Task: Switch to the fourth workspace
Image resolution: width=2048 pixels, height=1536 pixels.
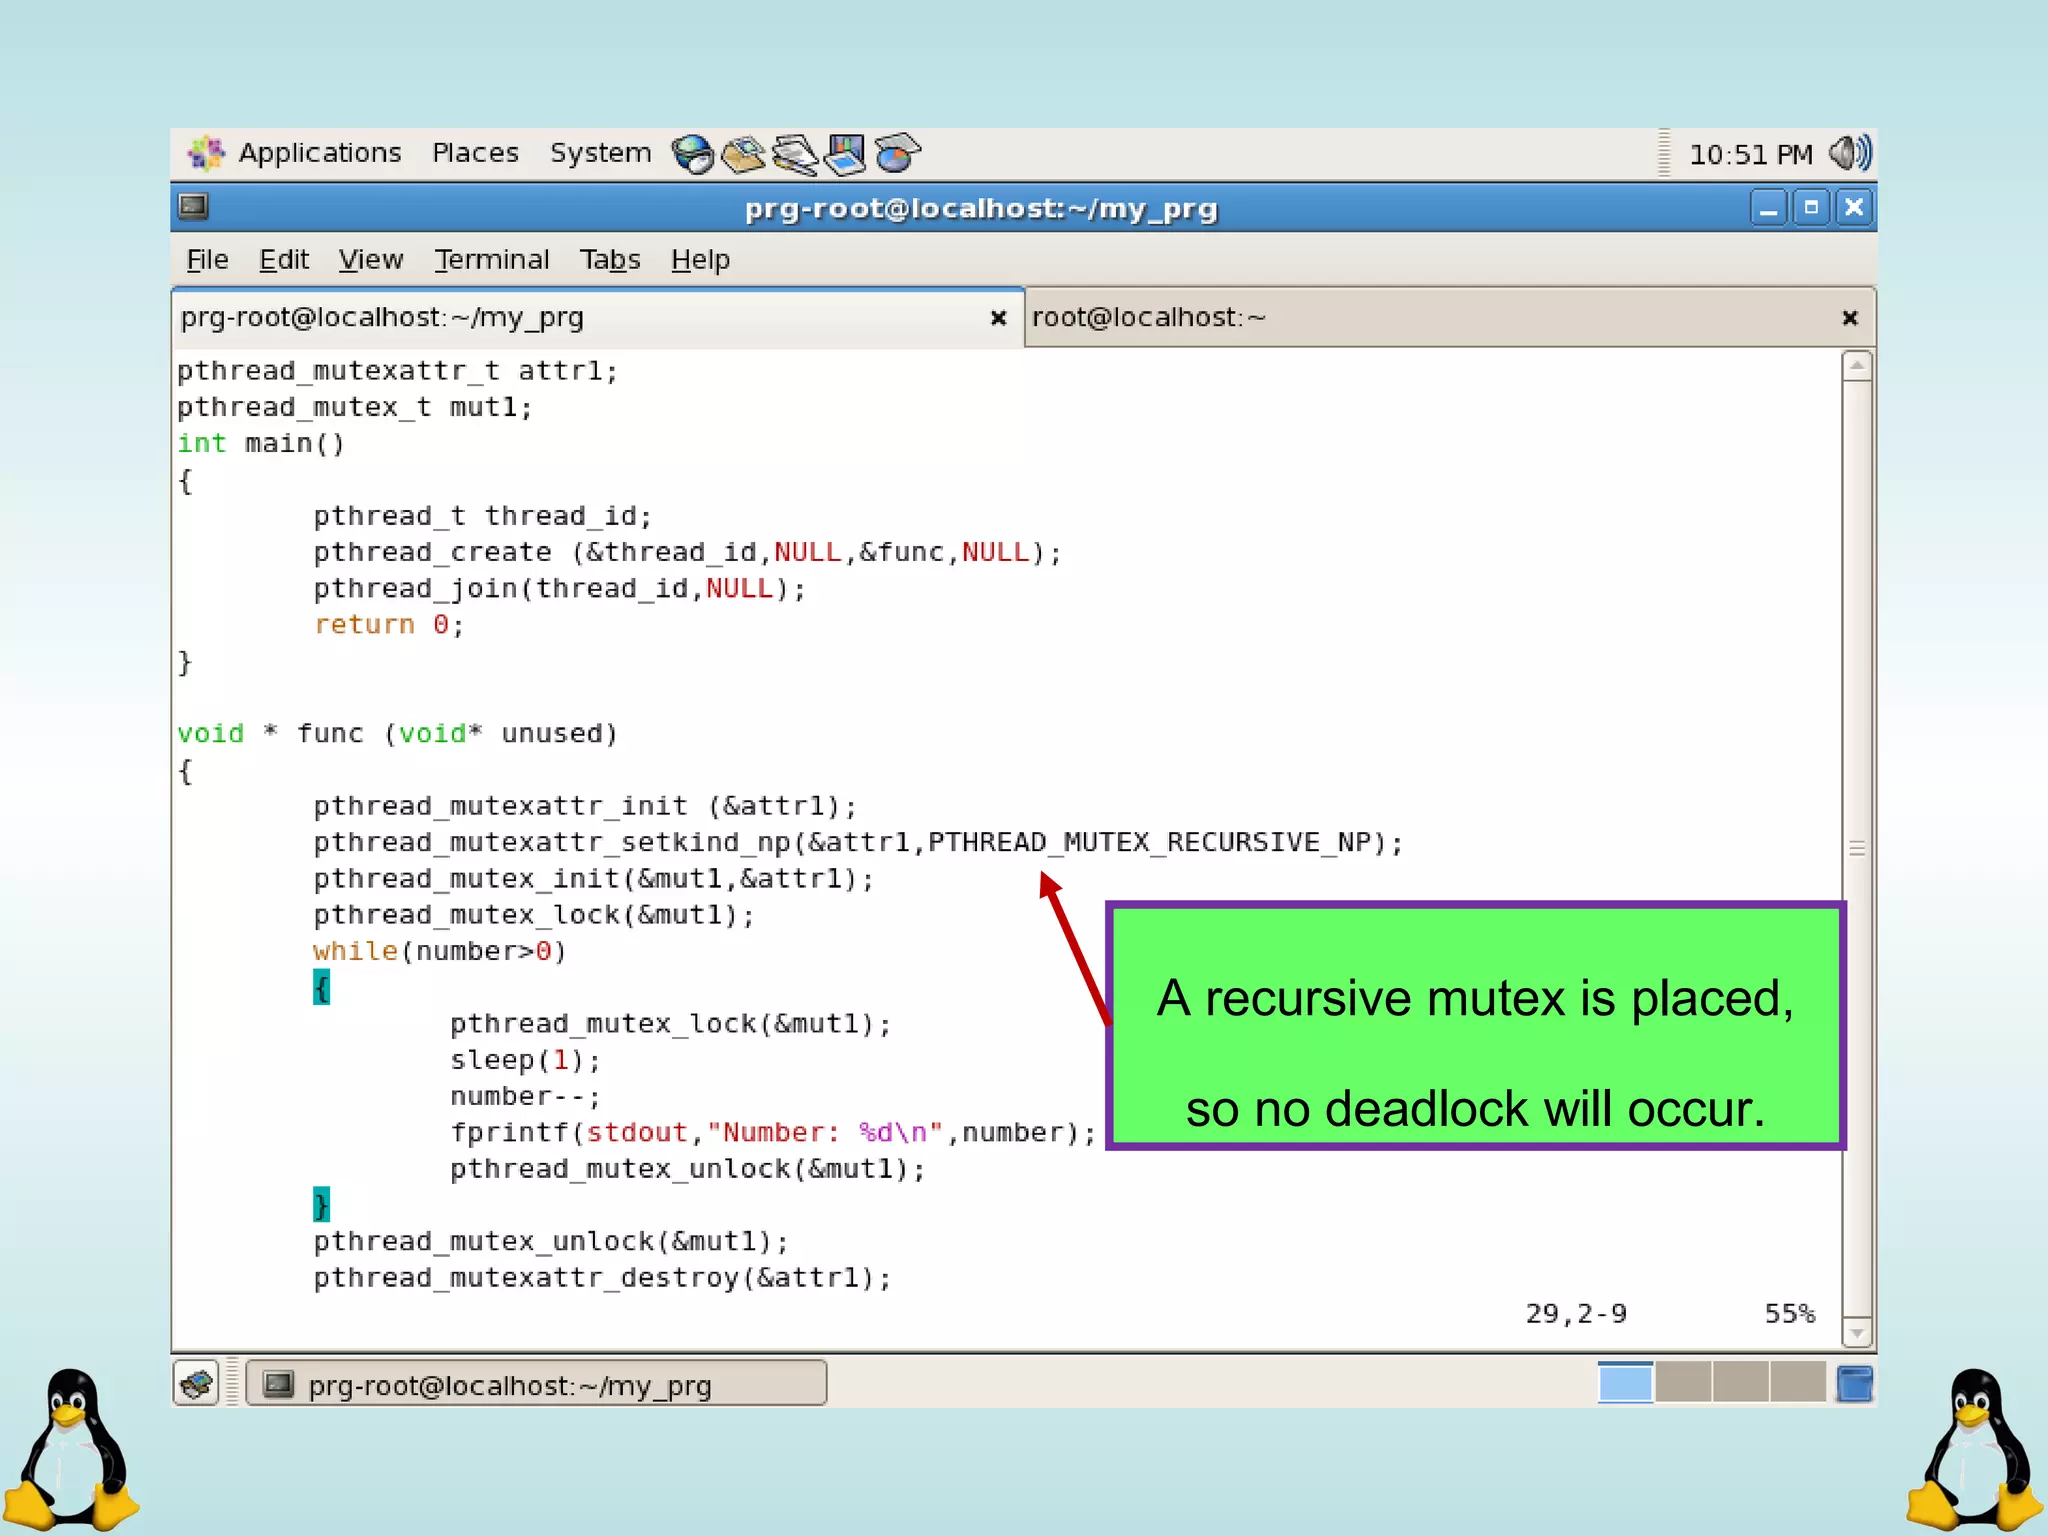Action: 1798,1383
